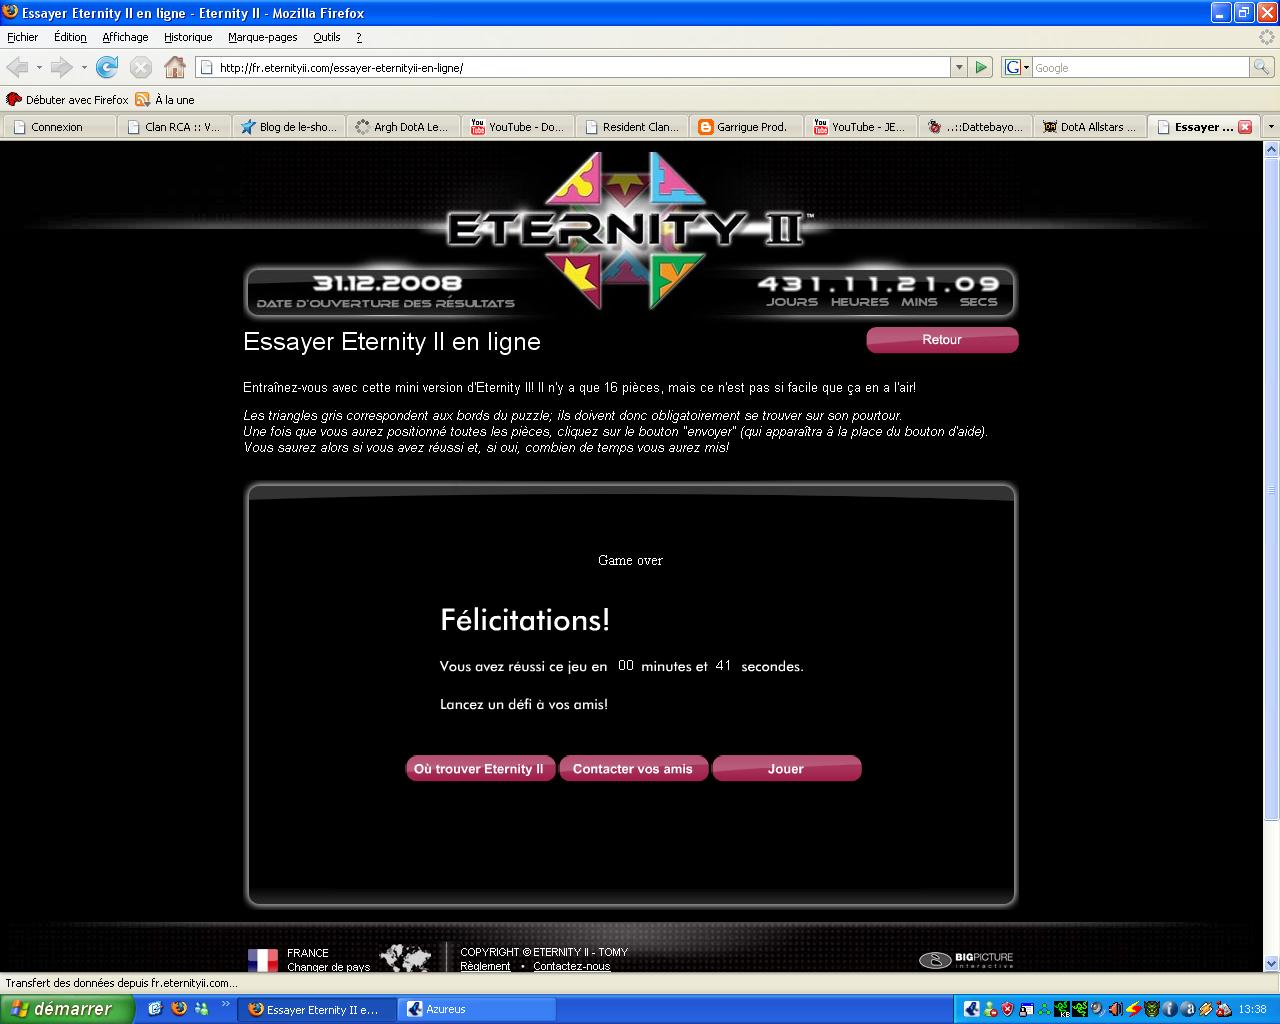Click the Big Picture interactive logo
Screen dimensions: 1280x1024
(966, 959)
